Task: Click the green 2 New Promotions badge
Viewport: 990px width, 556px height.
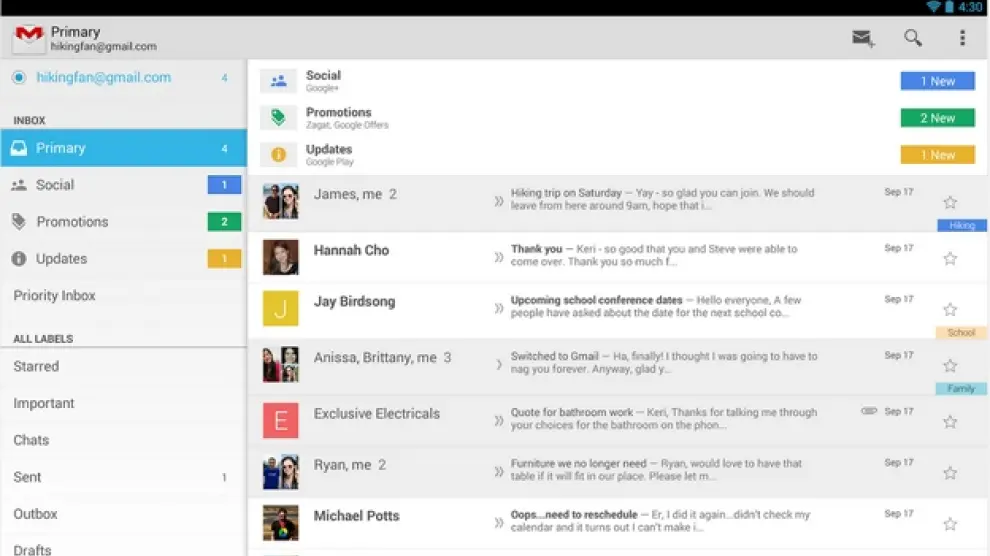Action: [x=937, y=118]
